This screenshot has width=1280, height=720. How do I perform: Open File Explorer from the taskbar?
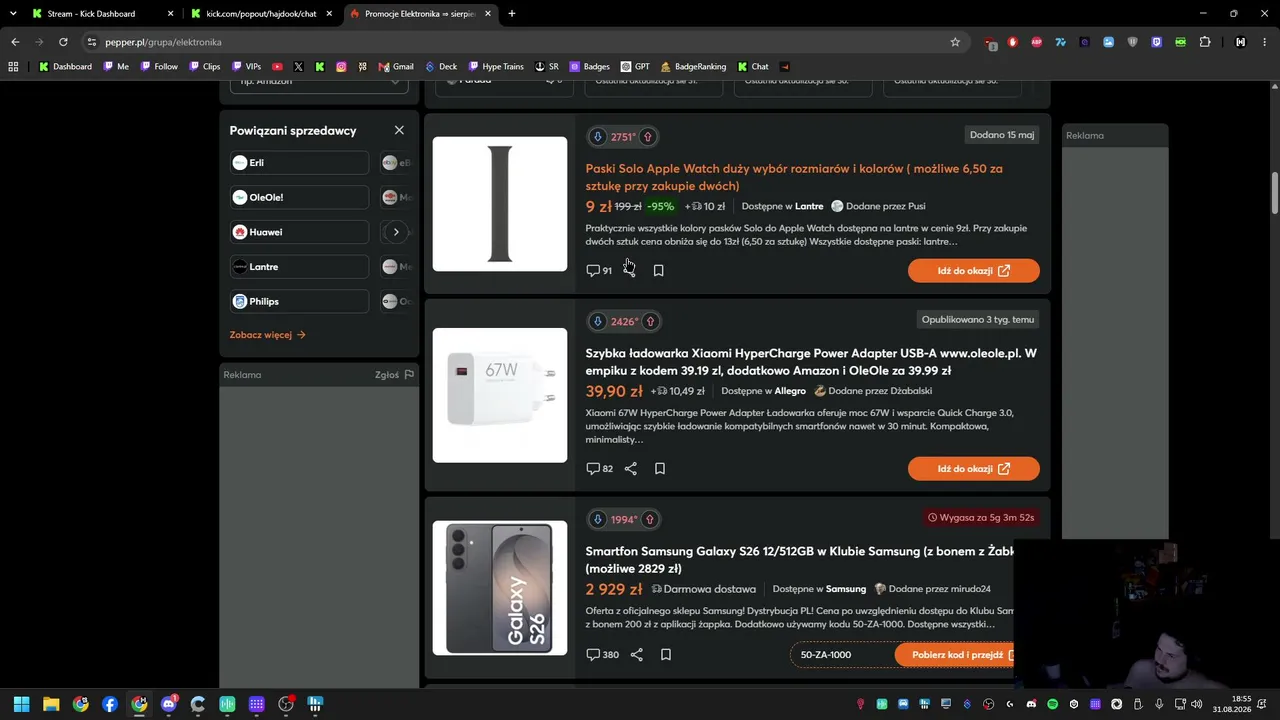pyautogui.click(x=51, y=704)
